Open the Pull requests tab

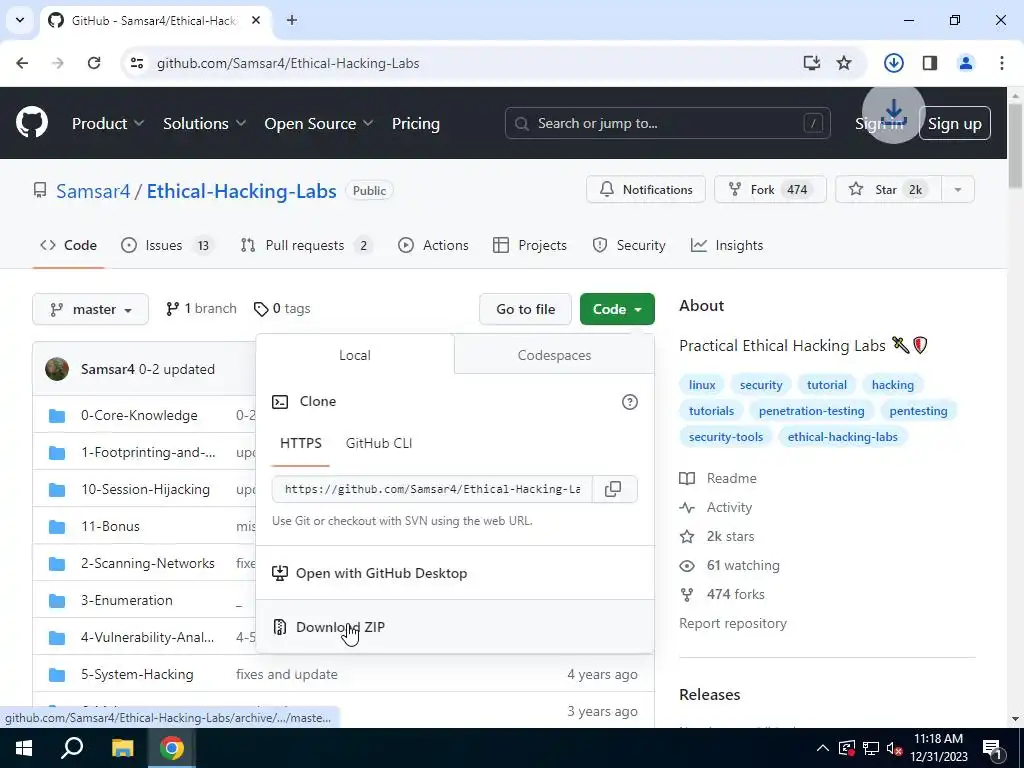tap(306, 245)
